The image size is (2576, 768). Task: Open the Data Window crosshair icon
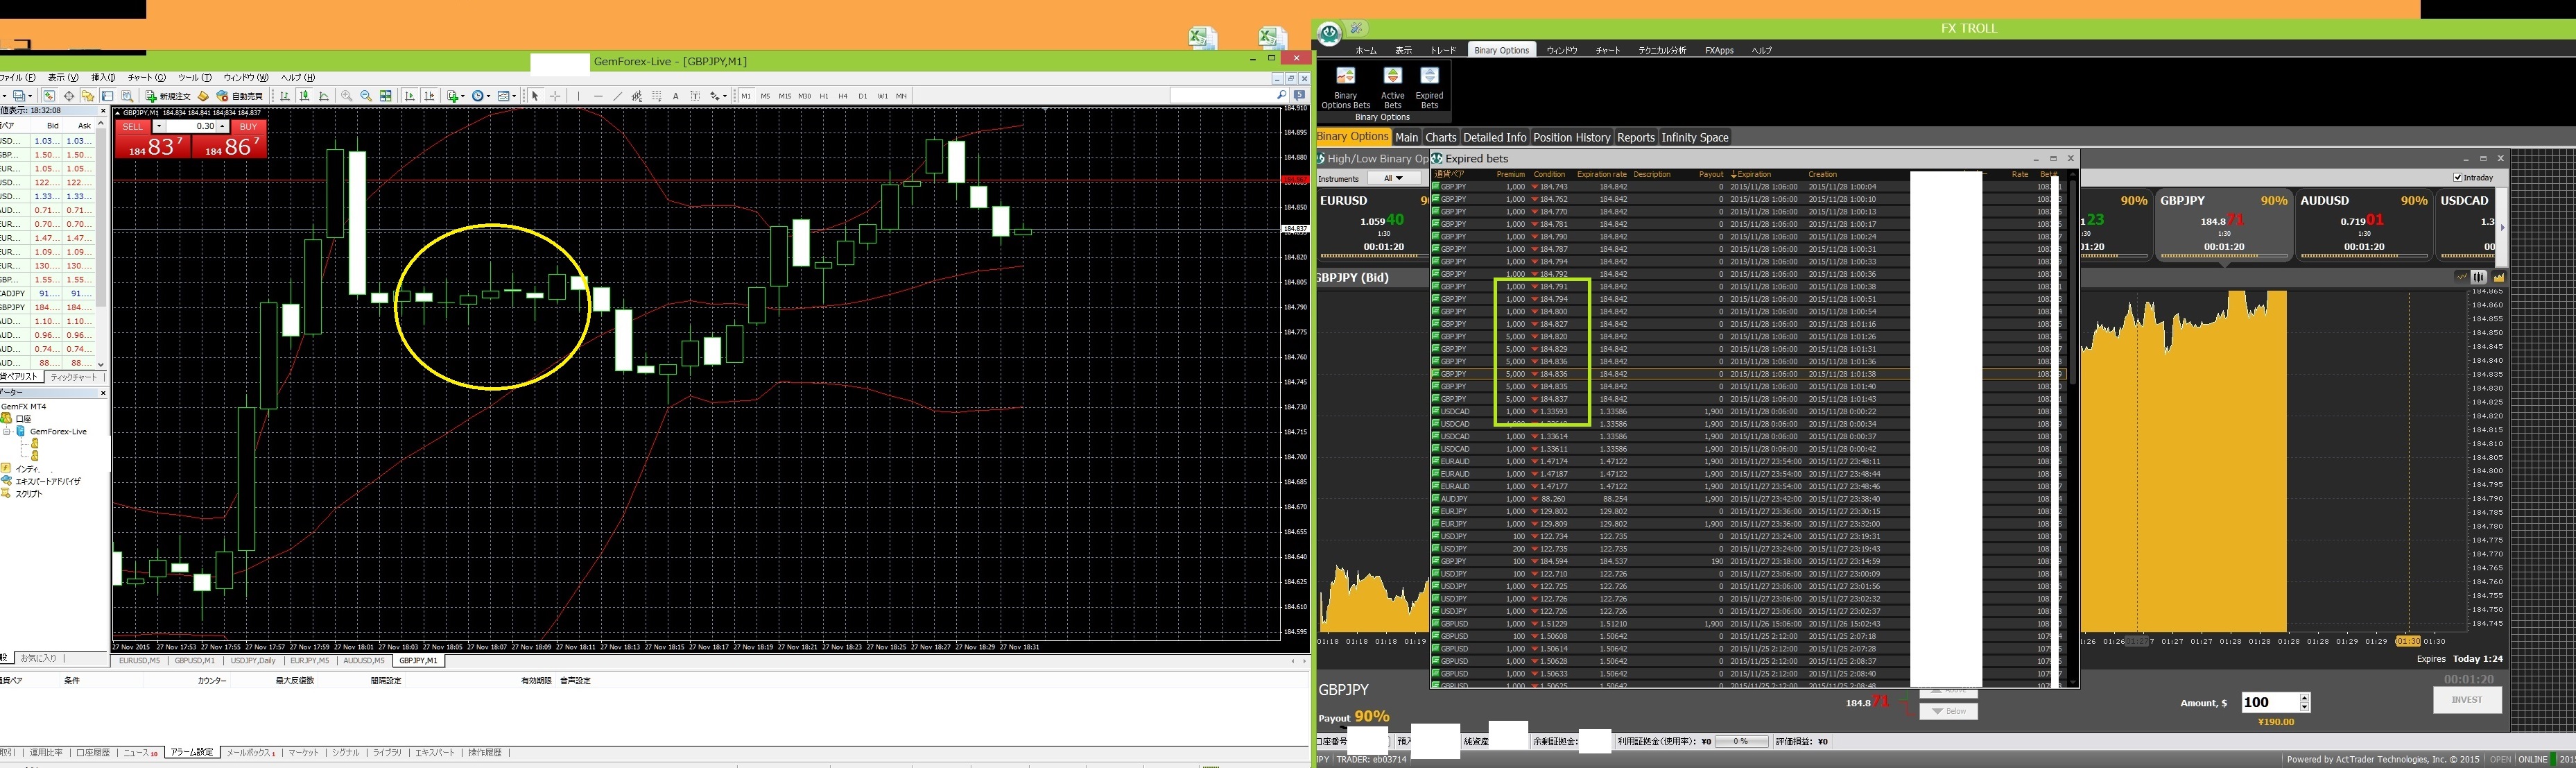[69, 96]
